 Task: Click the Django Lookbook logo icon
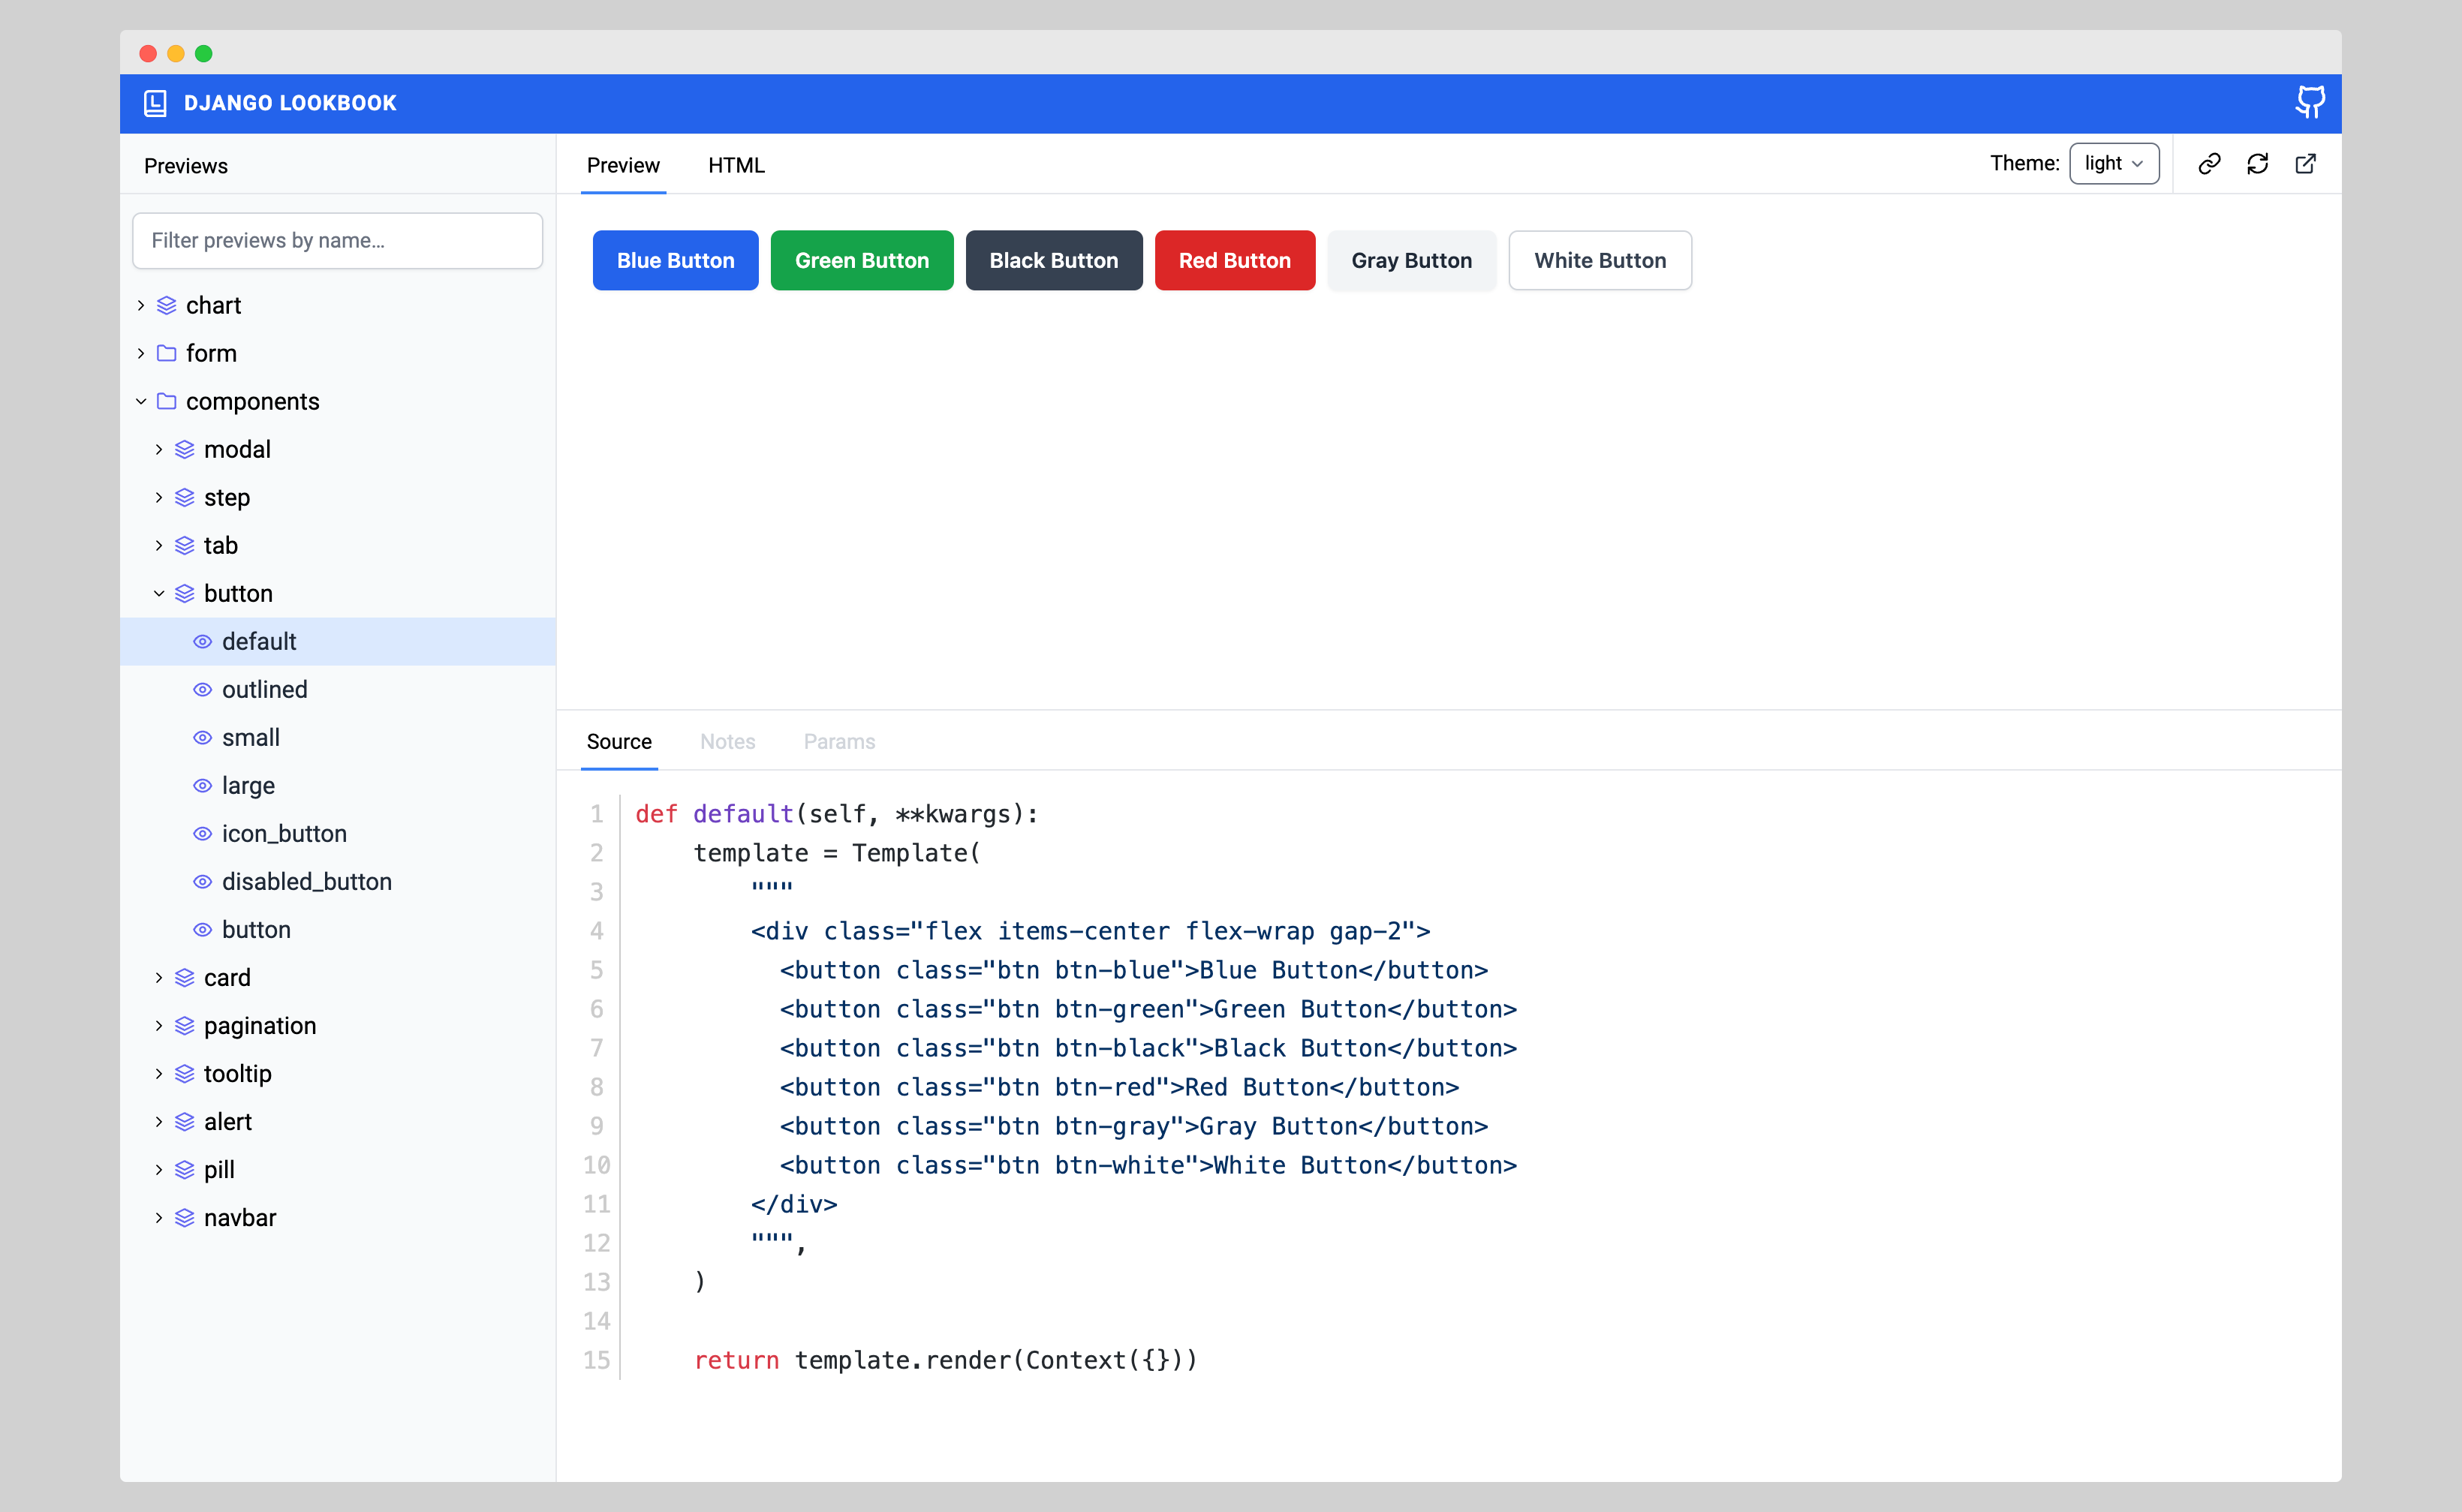tap(156, 102)
